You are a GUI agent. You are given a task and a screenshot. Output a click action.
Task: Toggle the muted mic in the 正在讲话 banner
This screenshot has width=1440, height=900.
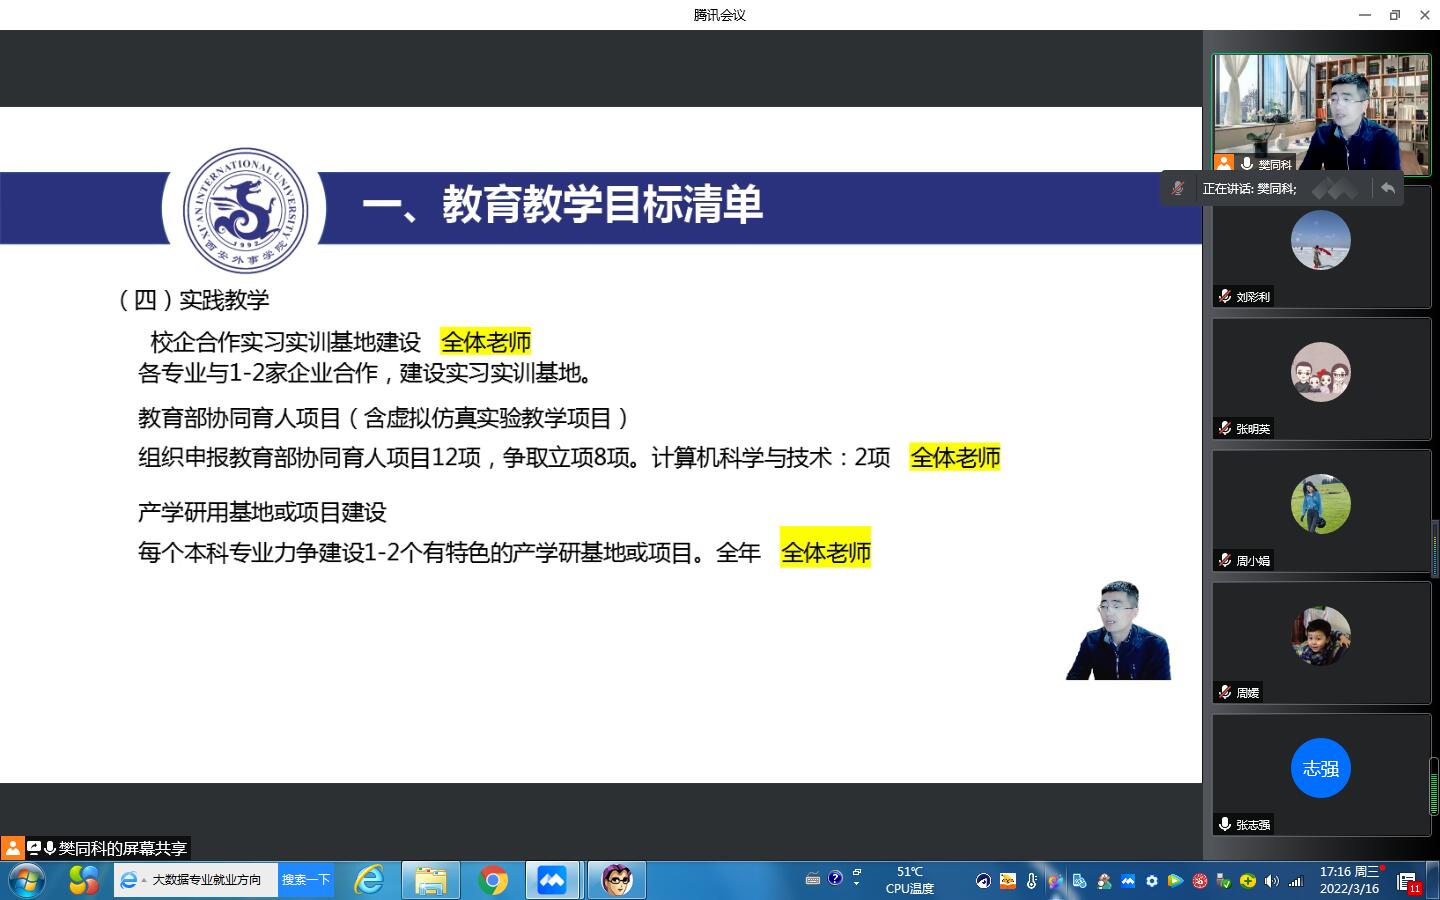[x=1178, y=187]
